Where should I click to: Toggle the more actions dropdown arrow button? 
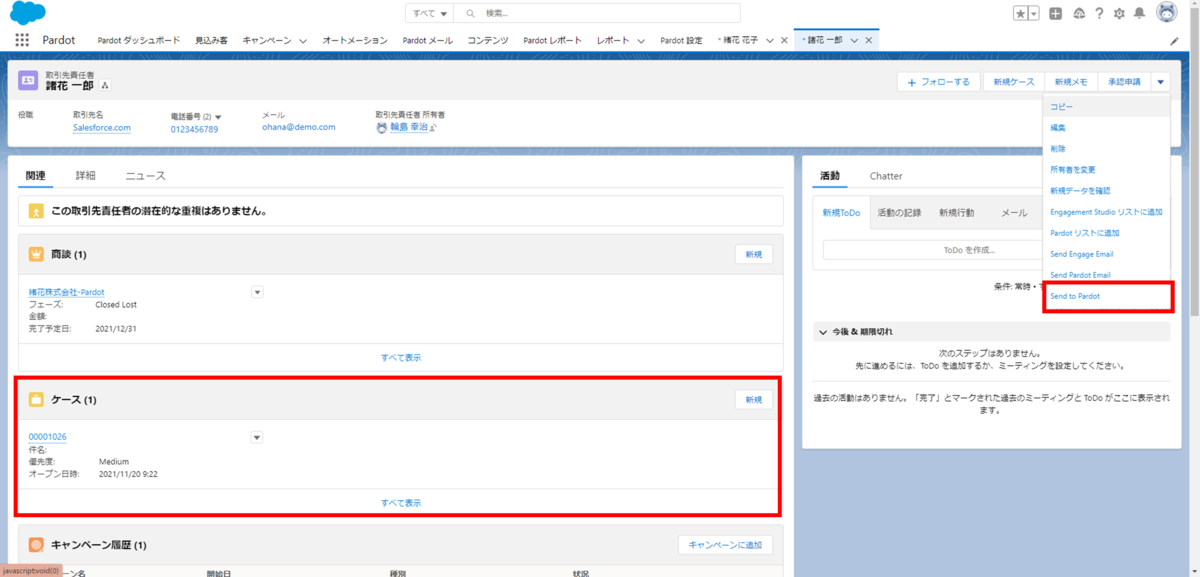click(1160, 82)
